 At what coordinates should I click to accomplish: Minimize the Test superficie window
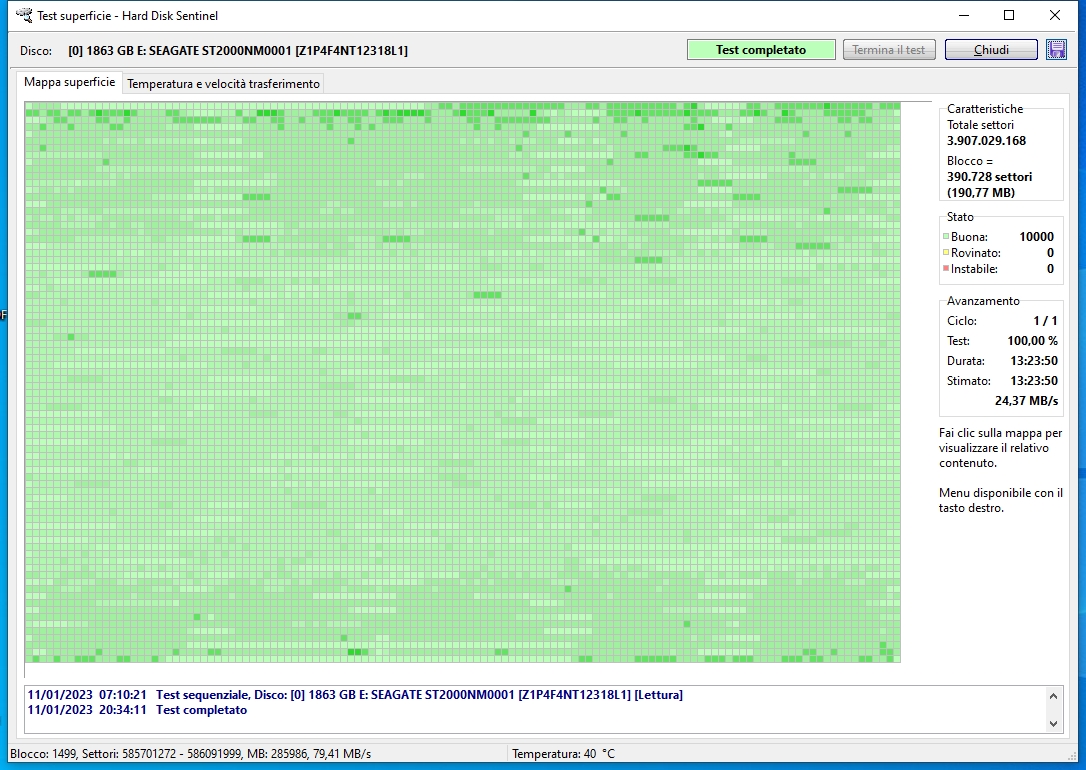[964, 15]
